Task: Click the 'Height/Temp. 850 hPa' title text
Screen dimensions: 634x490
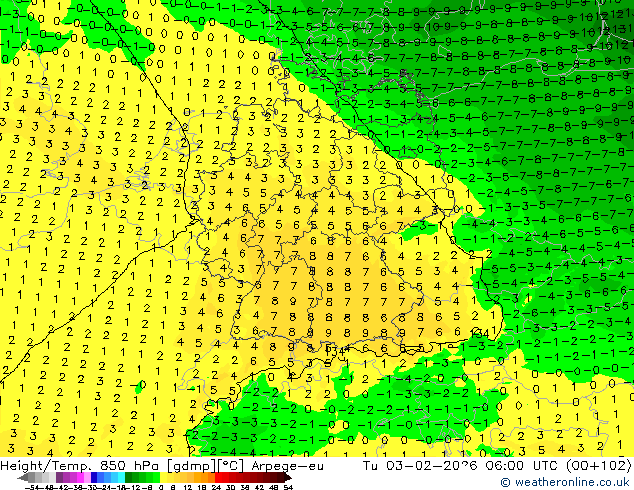Action: (81, 466)
